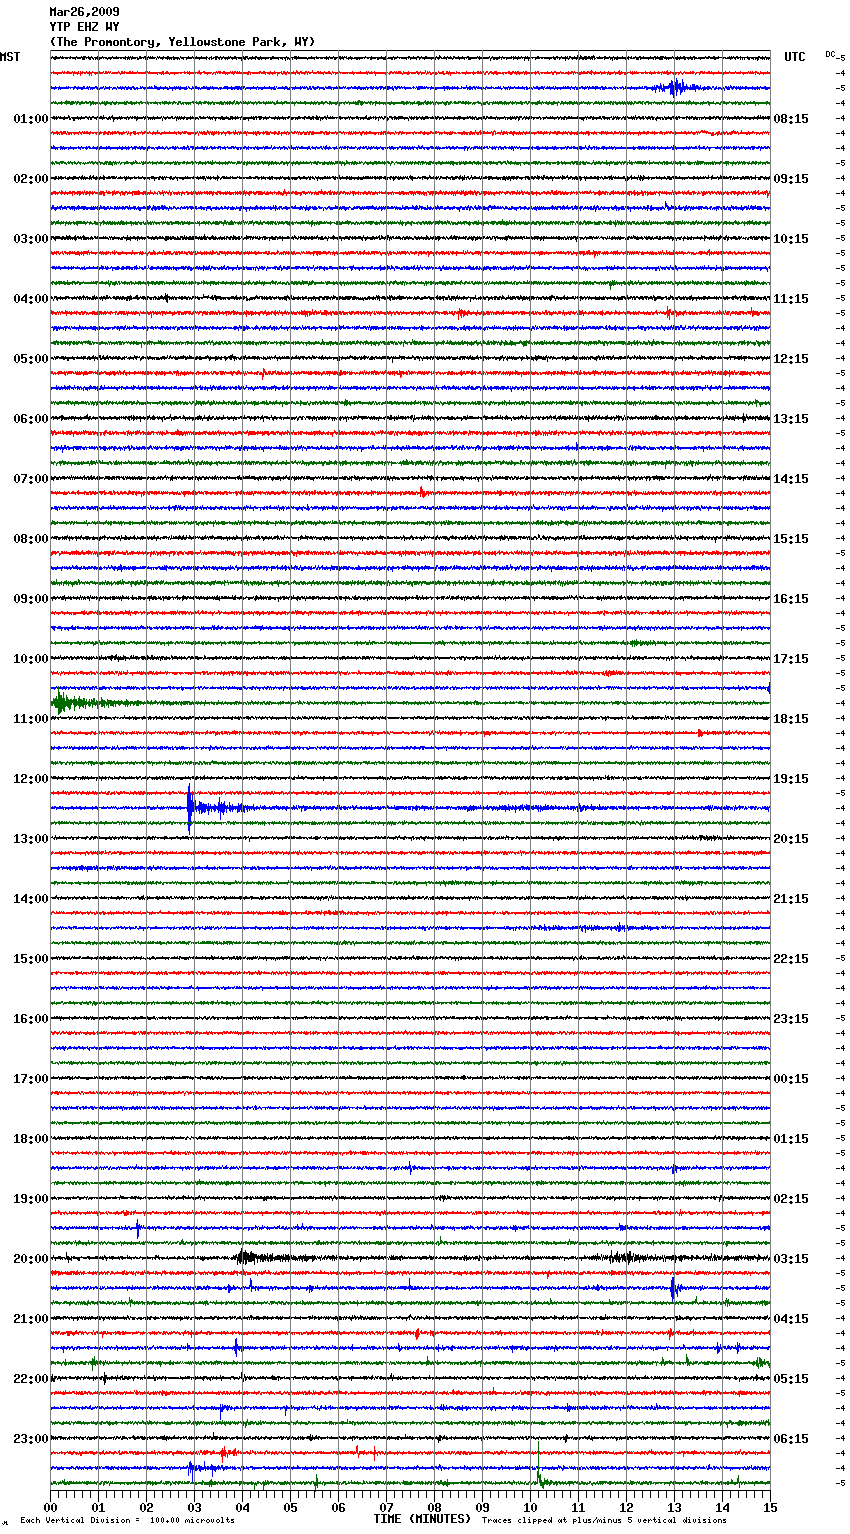Screen dimensions: 850x1534
Task: Select the 18:00 MST time label
Action: tap(31, 1139)
